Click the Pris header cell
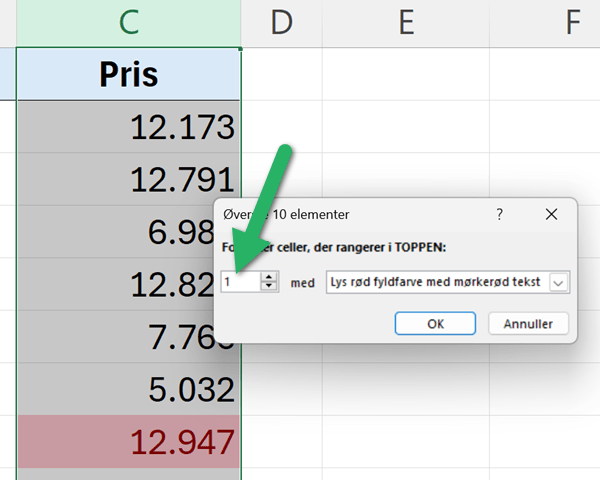This screenshot has height=480, width=600. click(129, 74)
